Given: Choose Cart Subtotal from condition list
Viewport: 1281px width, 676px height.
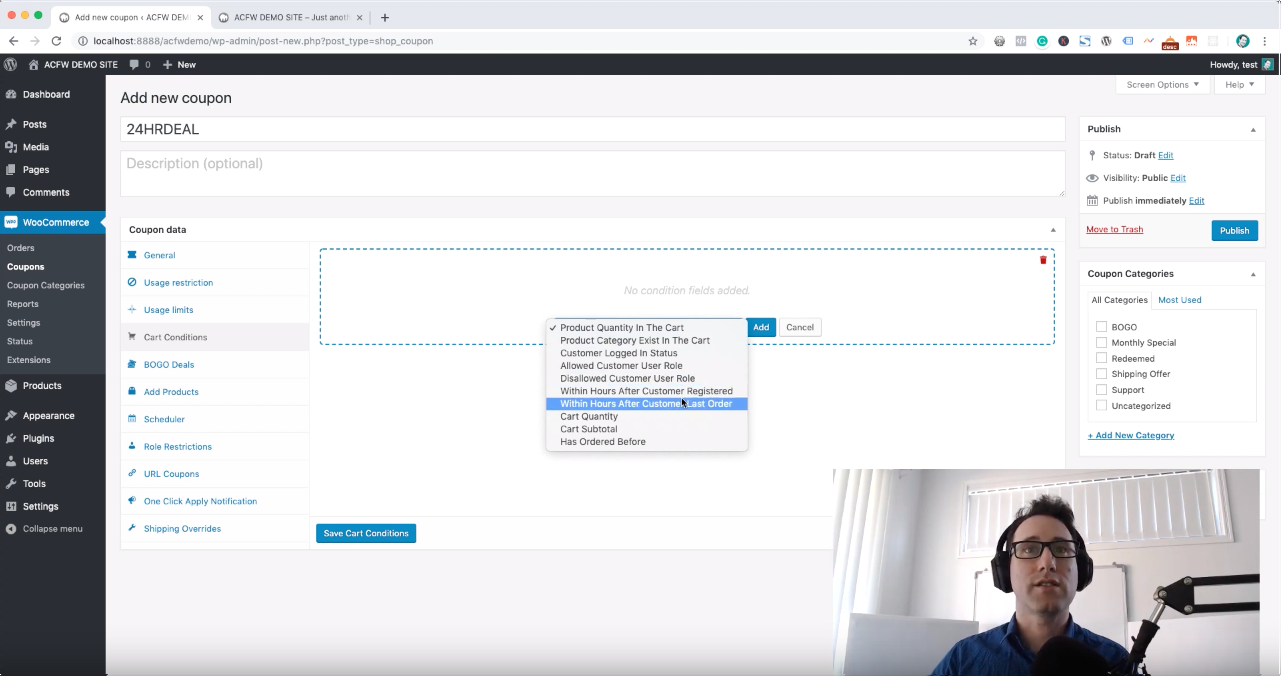Looking at the screenshot, I should coord(588,429).
